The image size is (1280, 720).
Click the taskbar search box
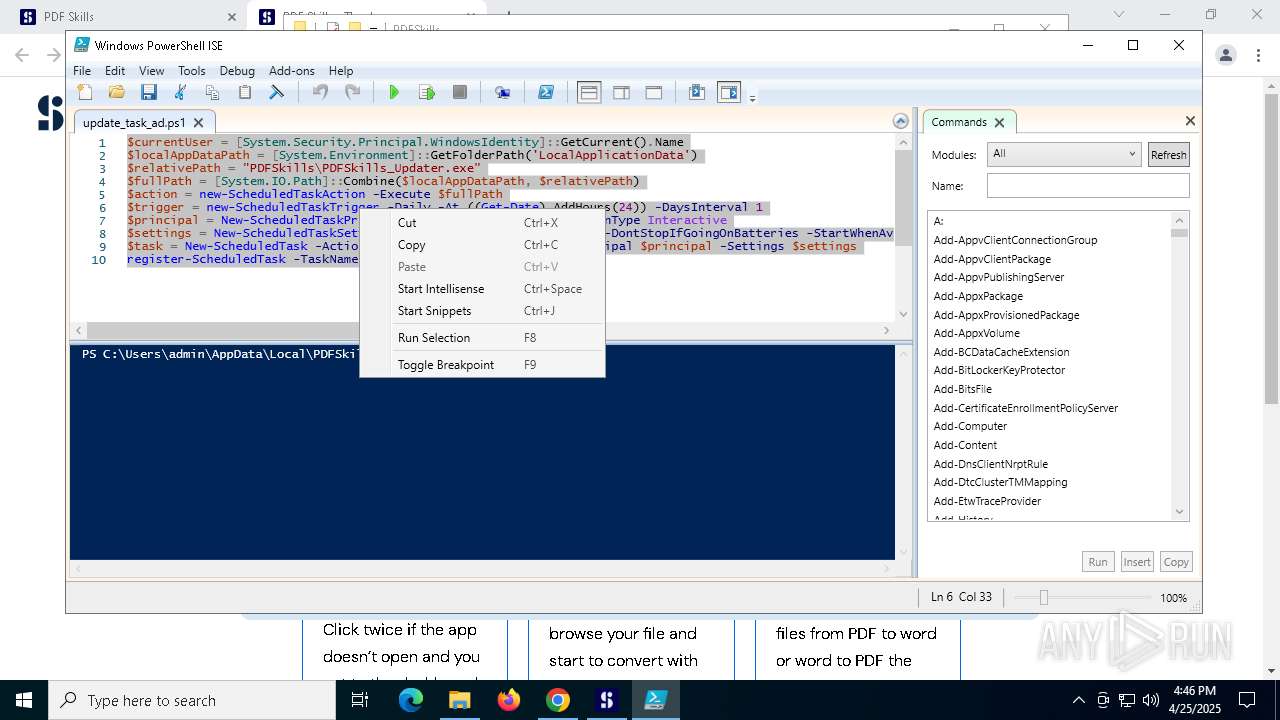click(x=192, y=700)
